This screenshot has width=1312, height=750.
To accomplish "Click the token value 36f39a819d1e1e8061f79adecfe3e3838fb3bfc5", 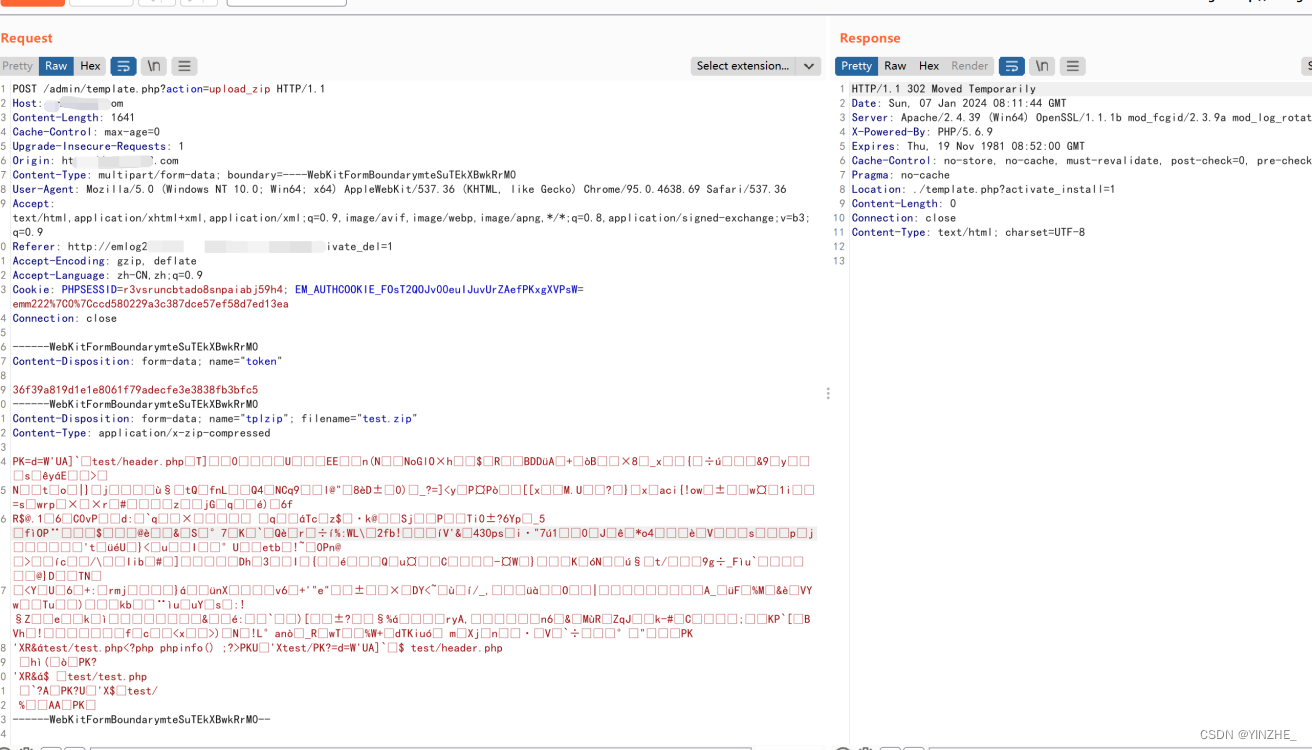I will 135,391.
